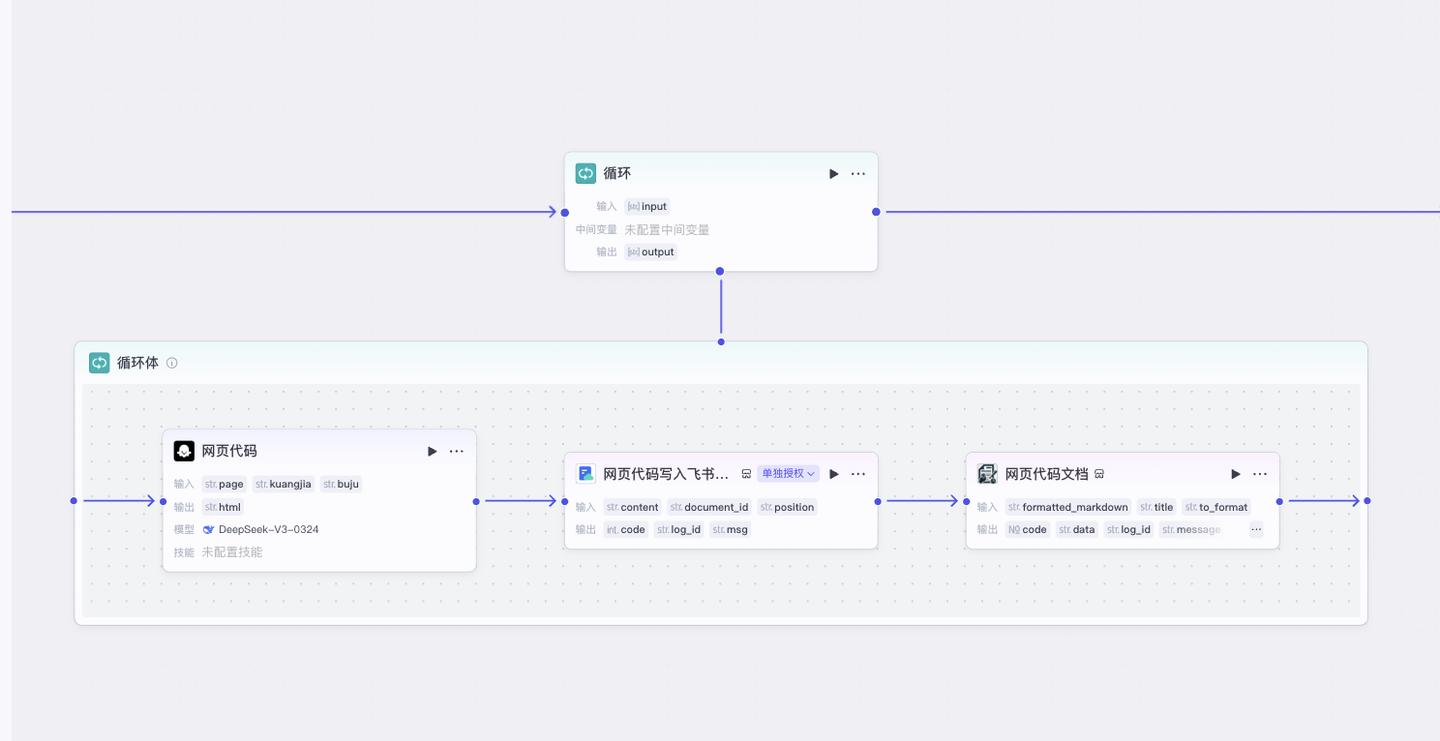
Task: Run the 网页代码 node
Action: click(432, 451)
